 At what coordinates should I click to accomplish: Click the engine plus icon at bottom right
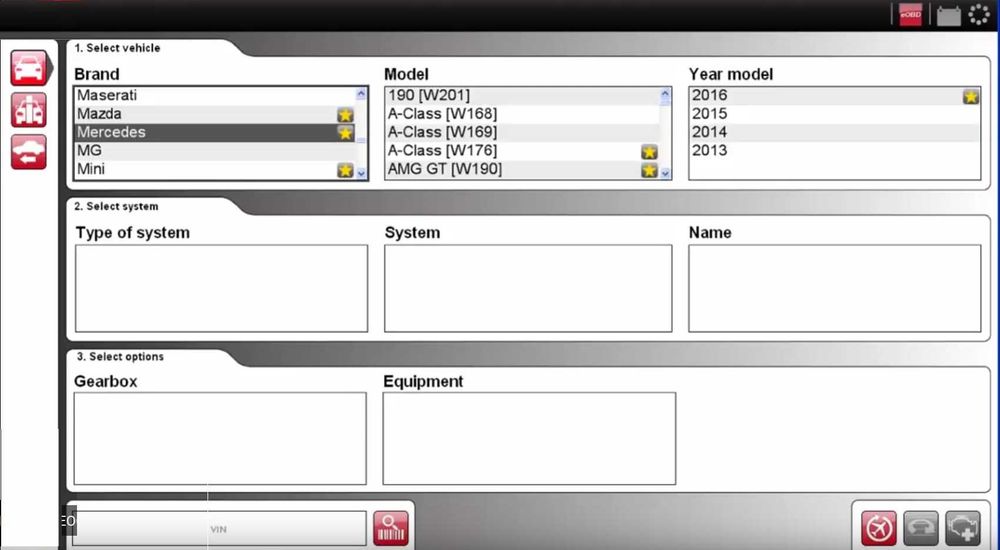(963, 528)
